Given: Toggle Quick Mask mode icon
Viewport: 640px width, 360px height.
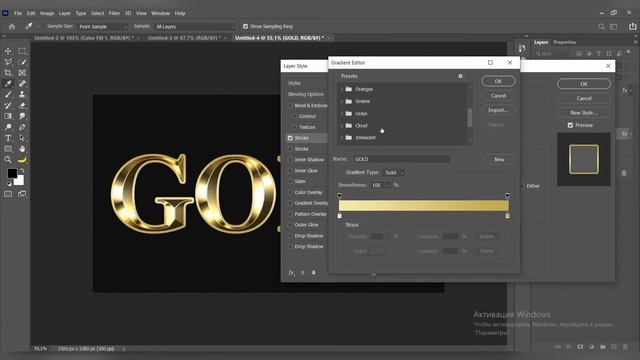Looking at the screenshot, I should coord(8,194).
